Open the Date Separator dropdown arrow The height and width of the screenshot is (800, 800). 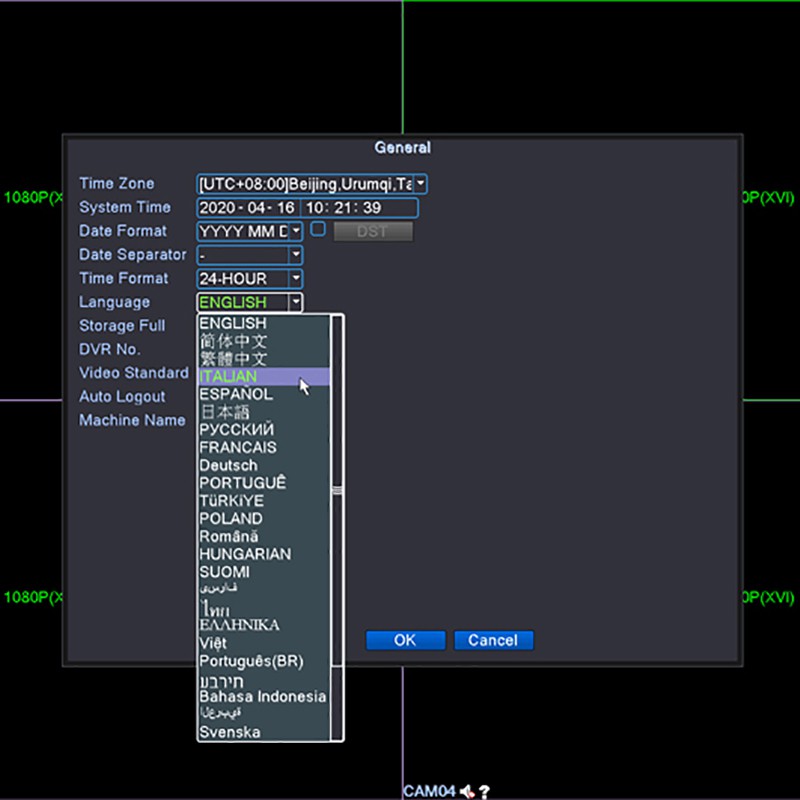coord(296,255)
